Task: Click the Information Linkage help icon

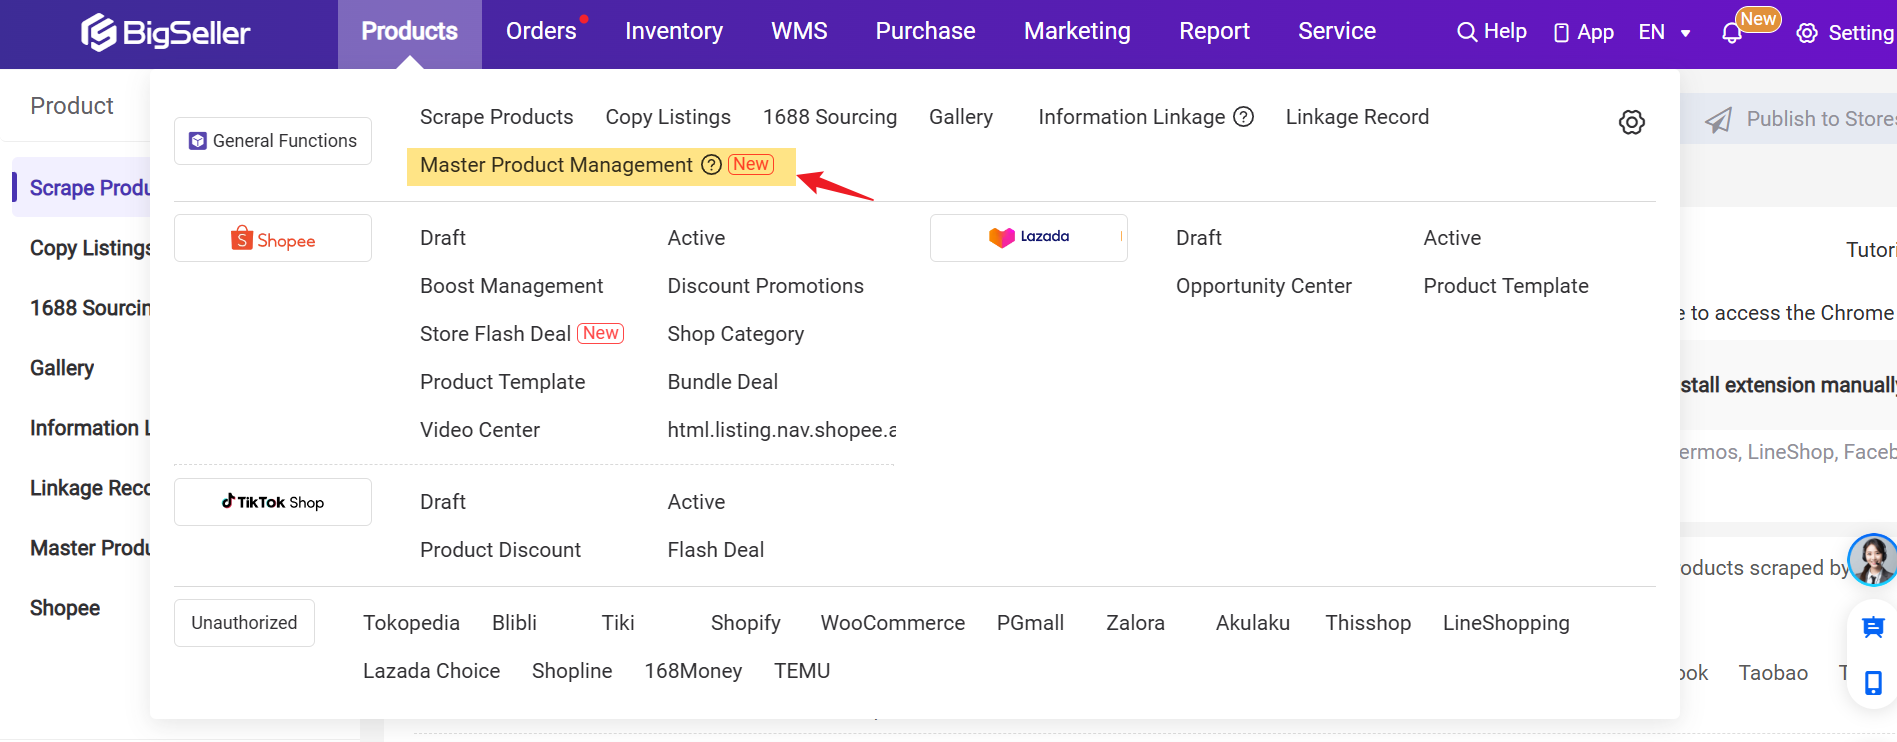Action: [x=1243, y=117]
